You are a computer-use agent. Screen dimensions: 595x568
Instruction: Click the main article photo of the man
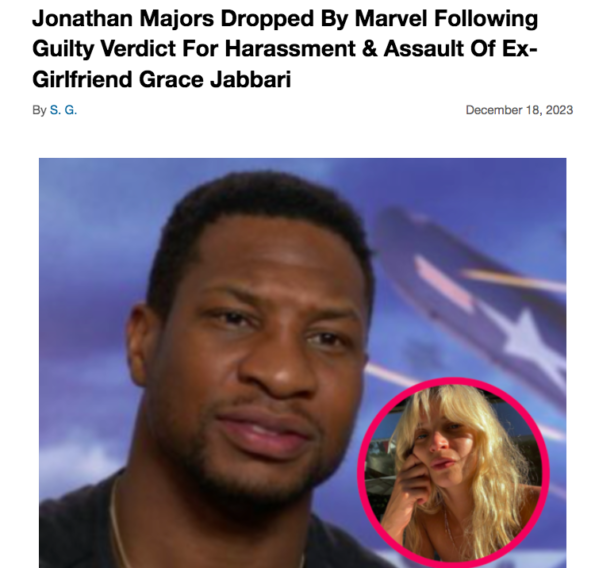point(302,363)
